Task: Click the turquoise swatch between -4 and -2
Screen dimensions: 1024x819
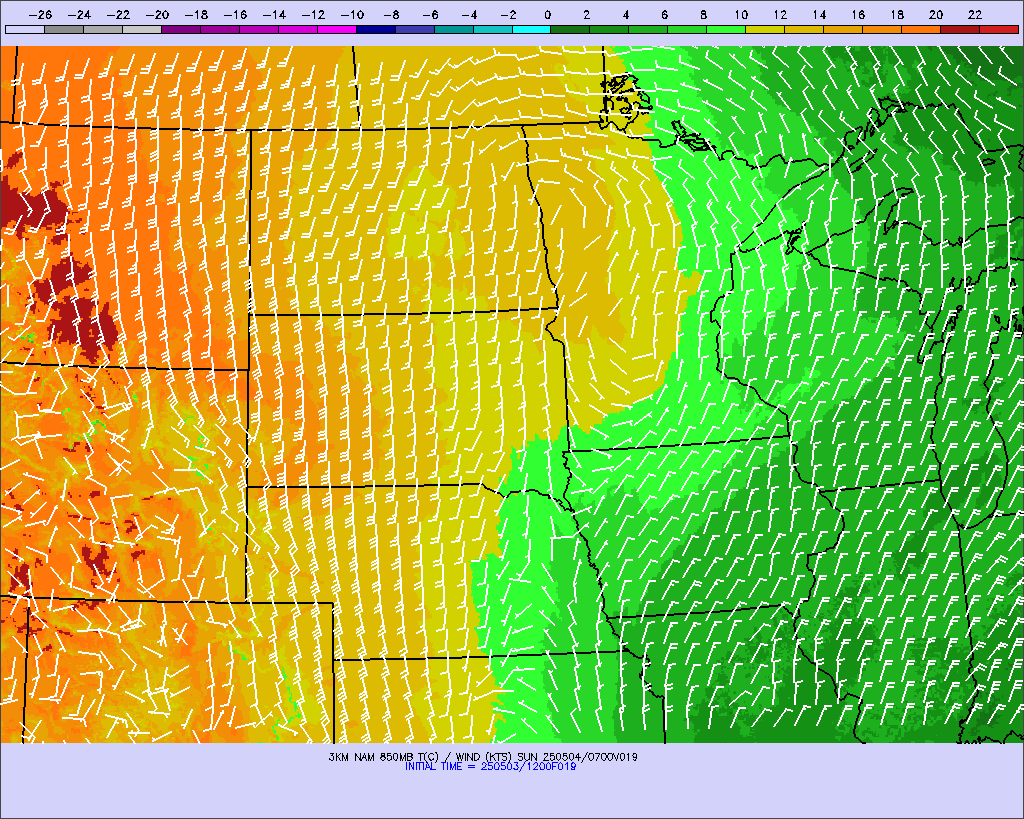Action: (x=492, y=29)
